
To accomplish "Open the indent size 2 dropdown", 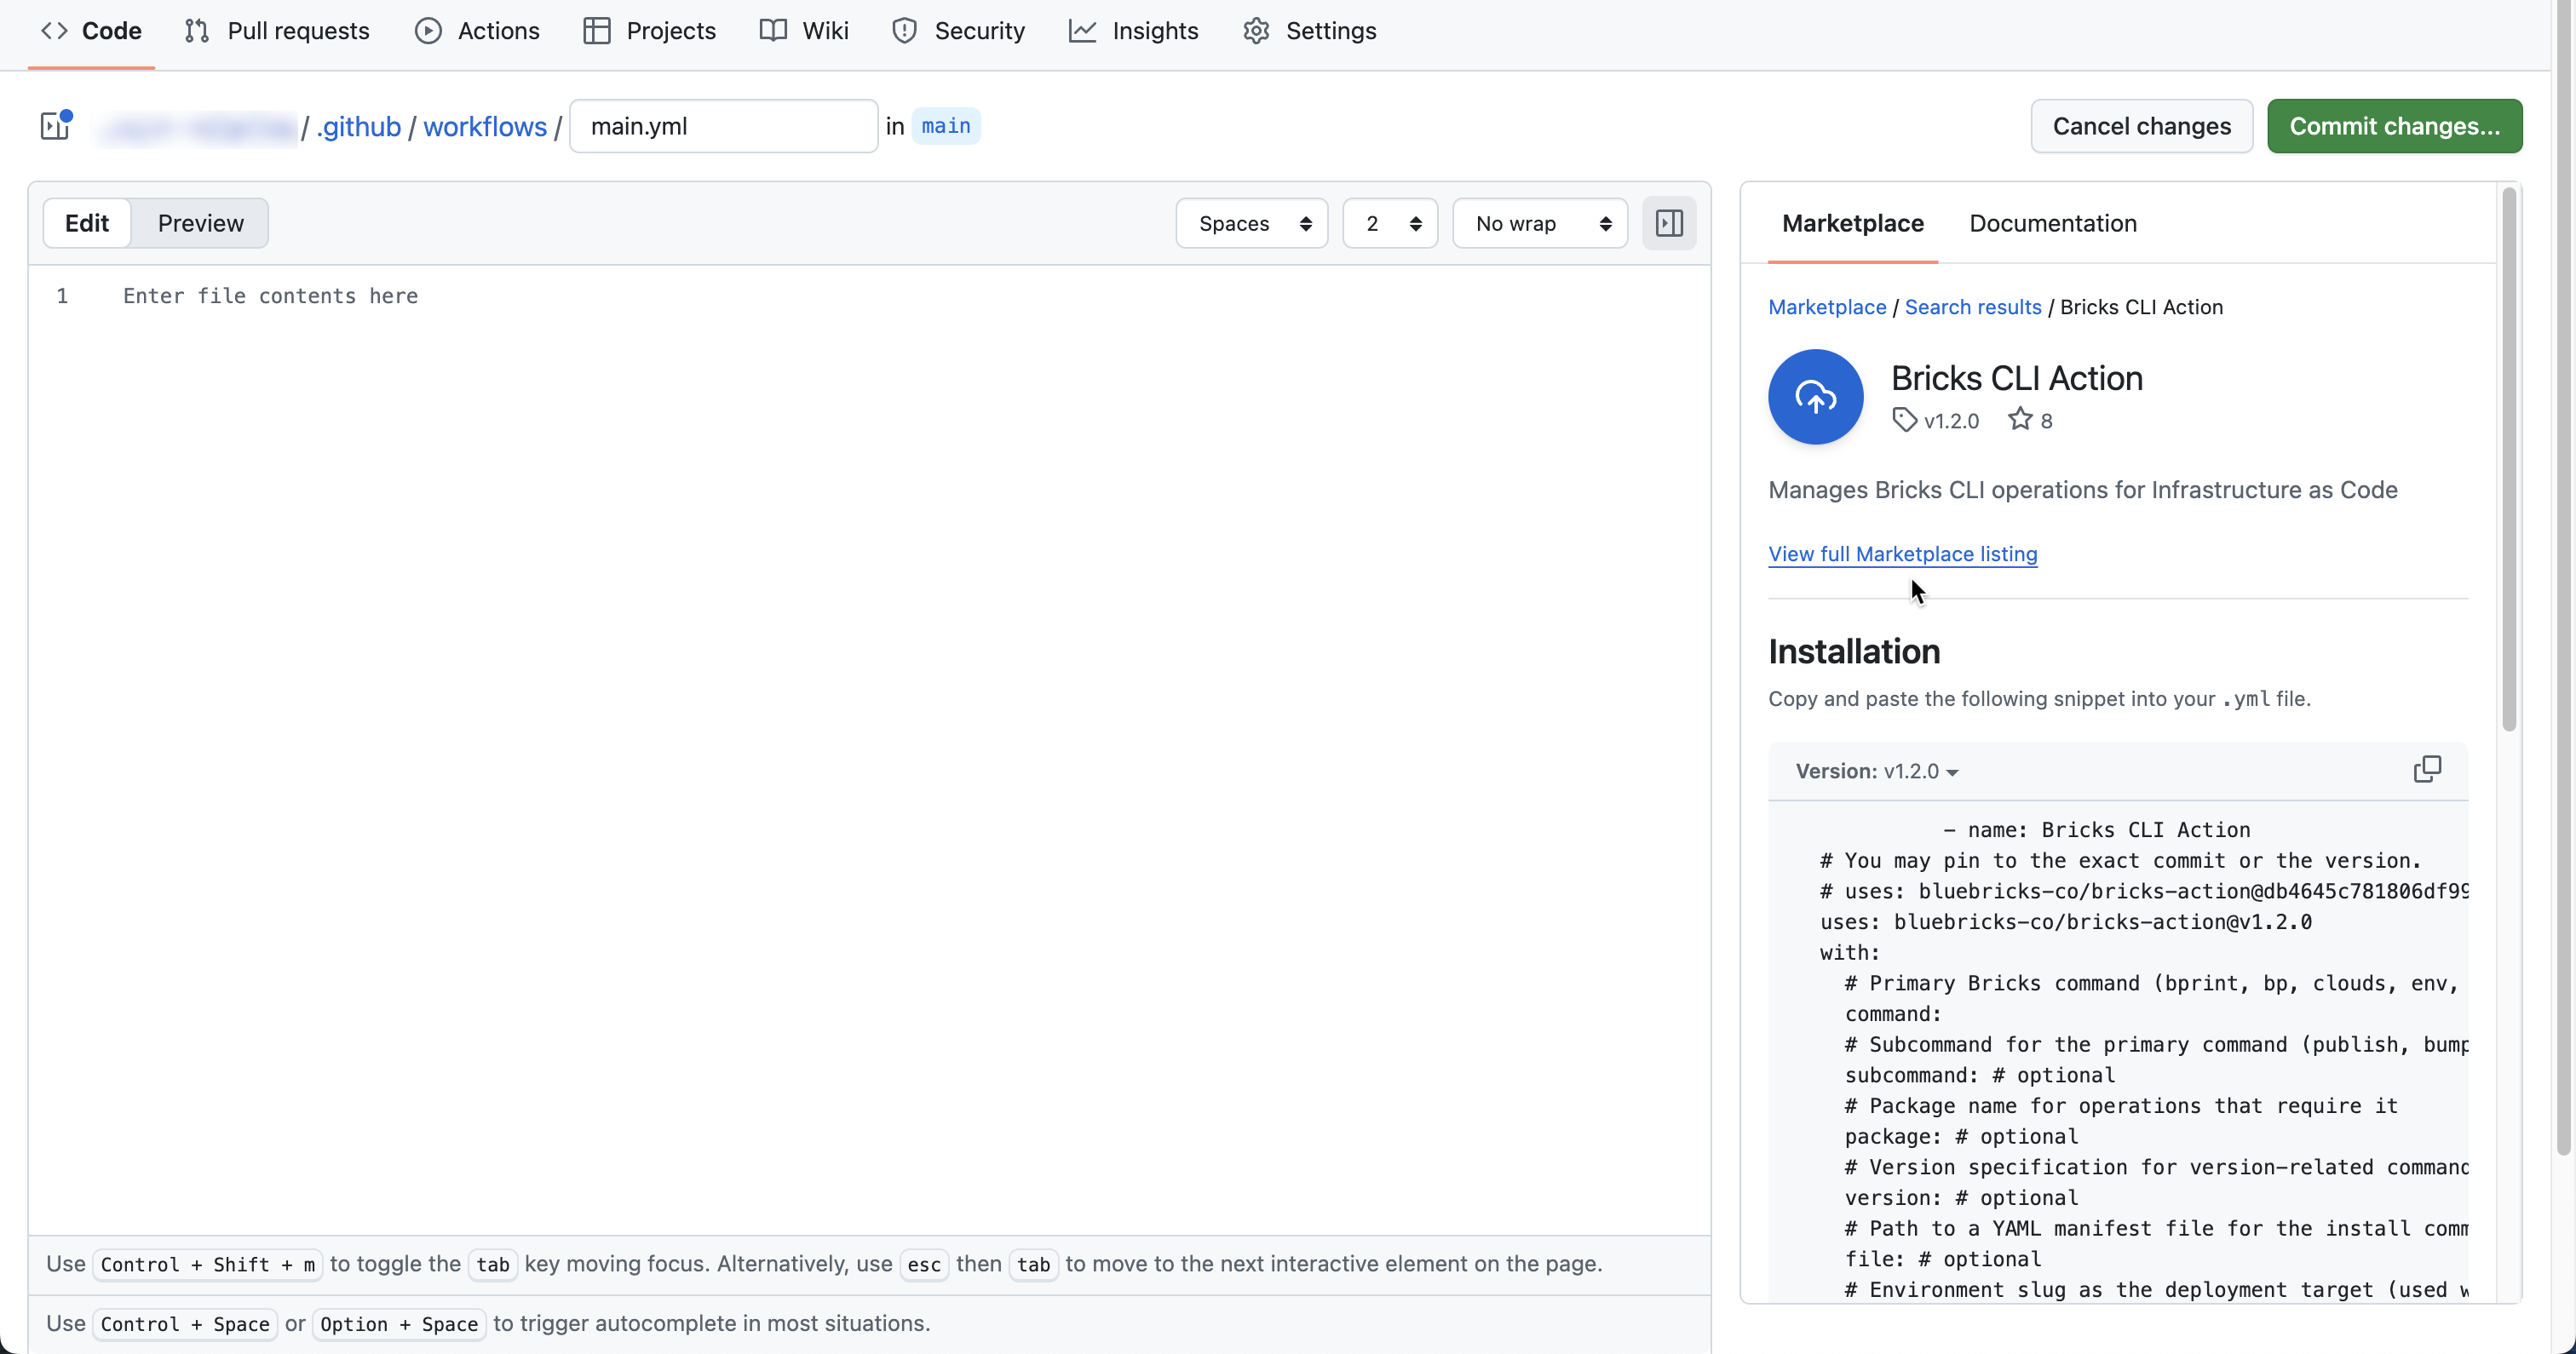I will pos(1390,223).
